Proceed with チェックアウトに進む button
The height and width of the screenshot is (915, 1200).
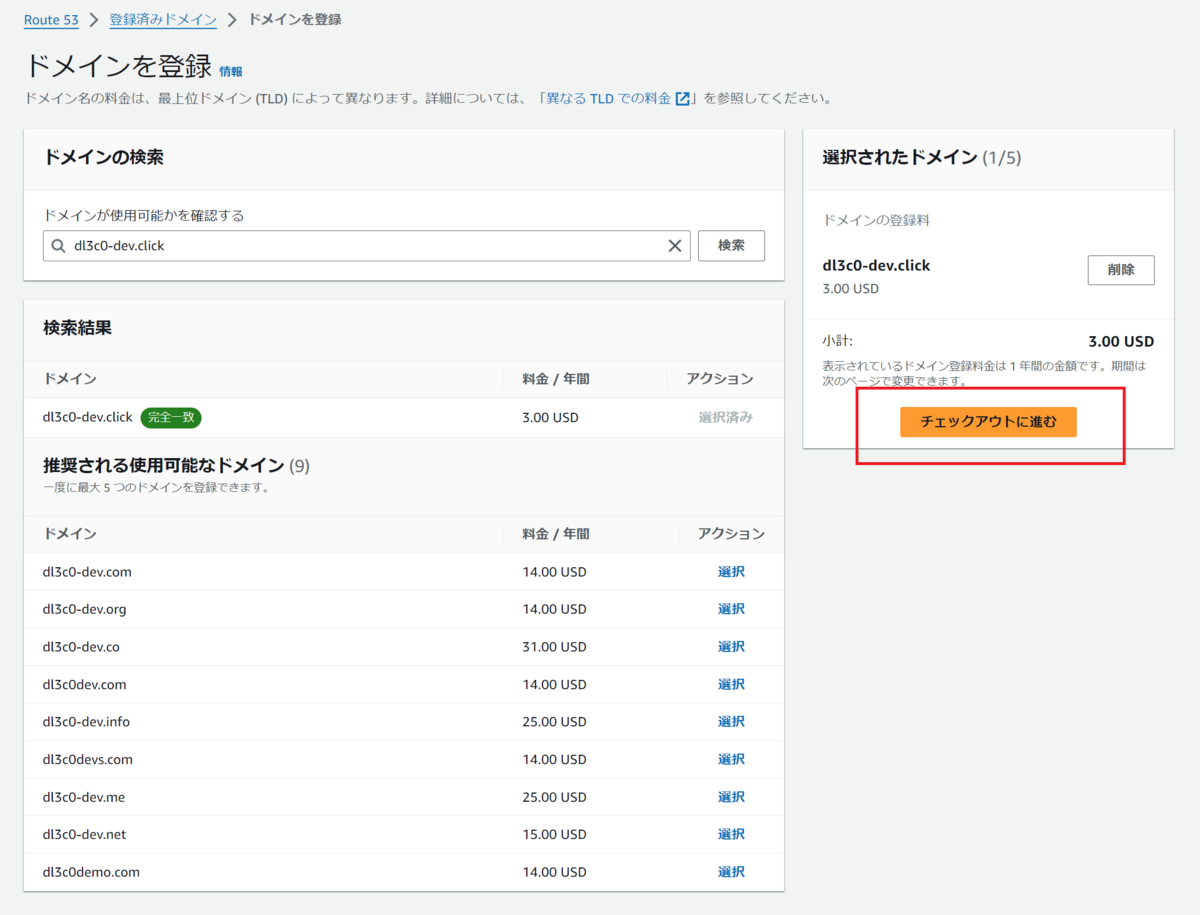tap(988, 422)
